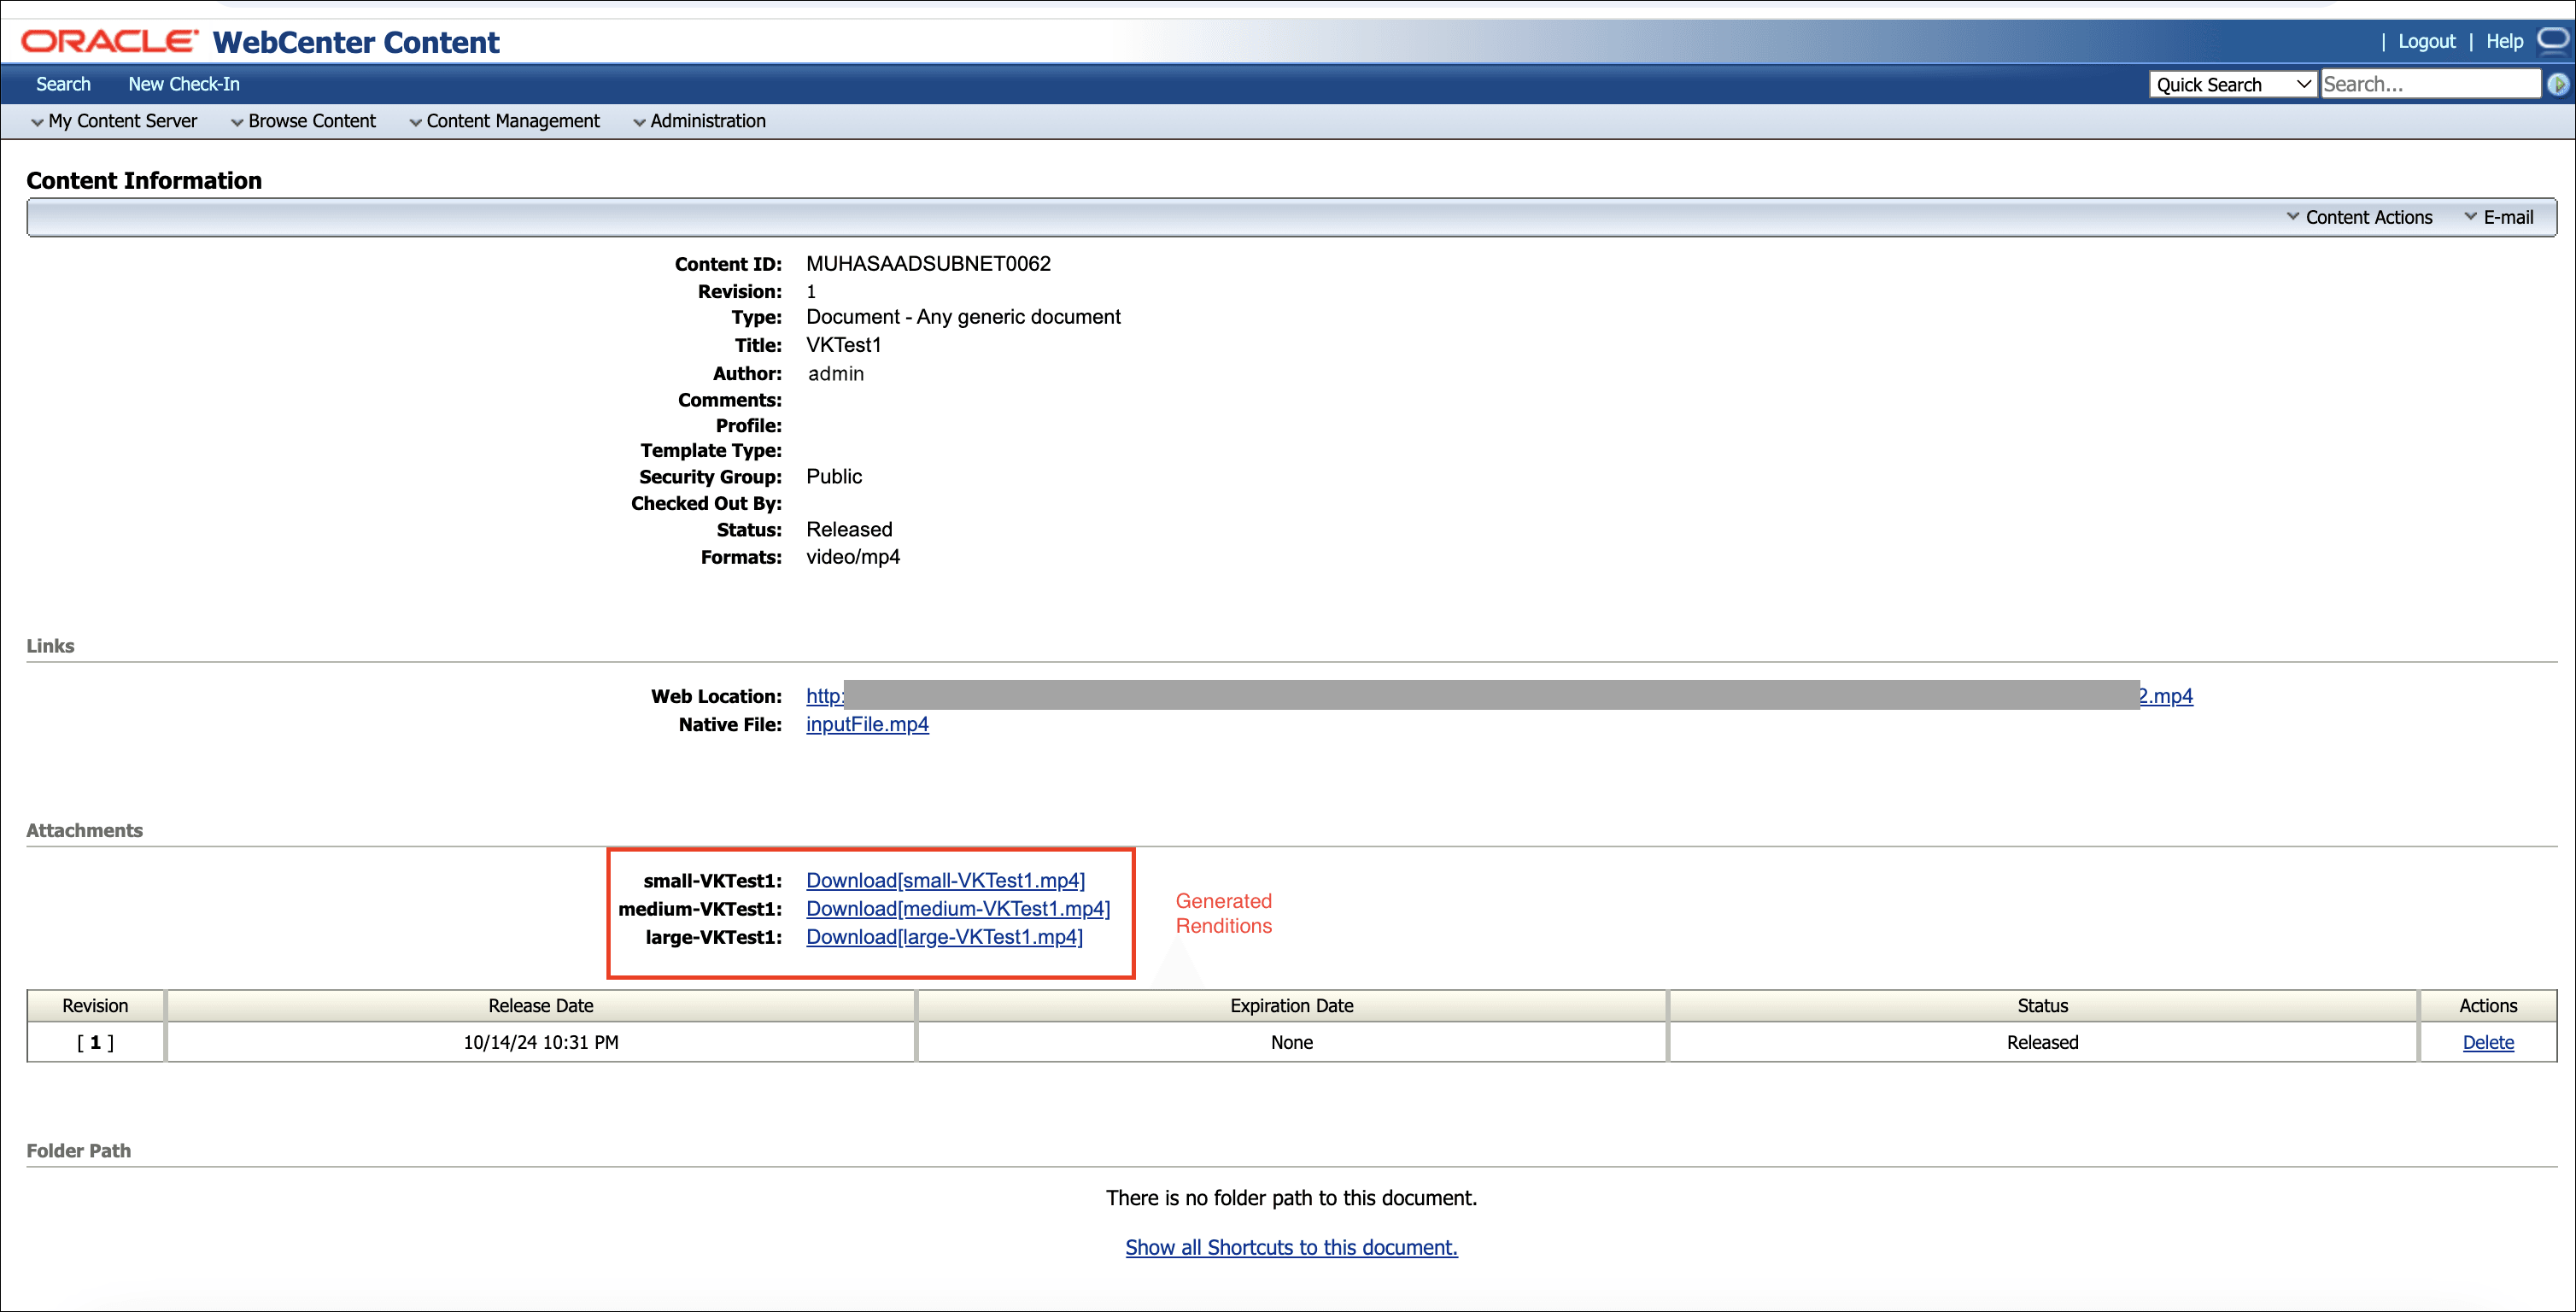Click the Logout link
The height and width of the screenshot is (1312, 2576).
[x=2426, y=41]
